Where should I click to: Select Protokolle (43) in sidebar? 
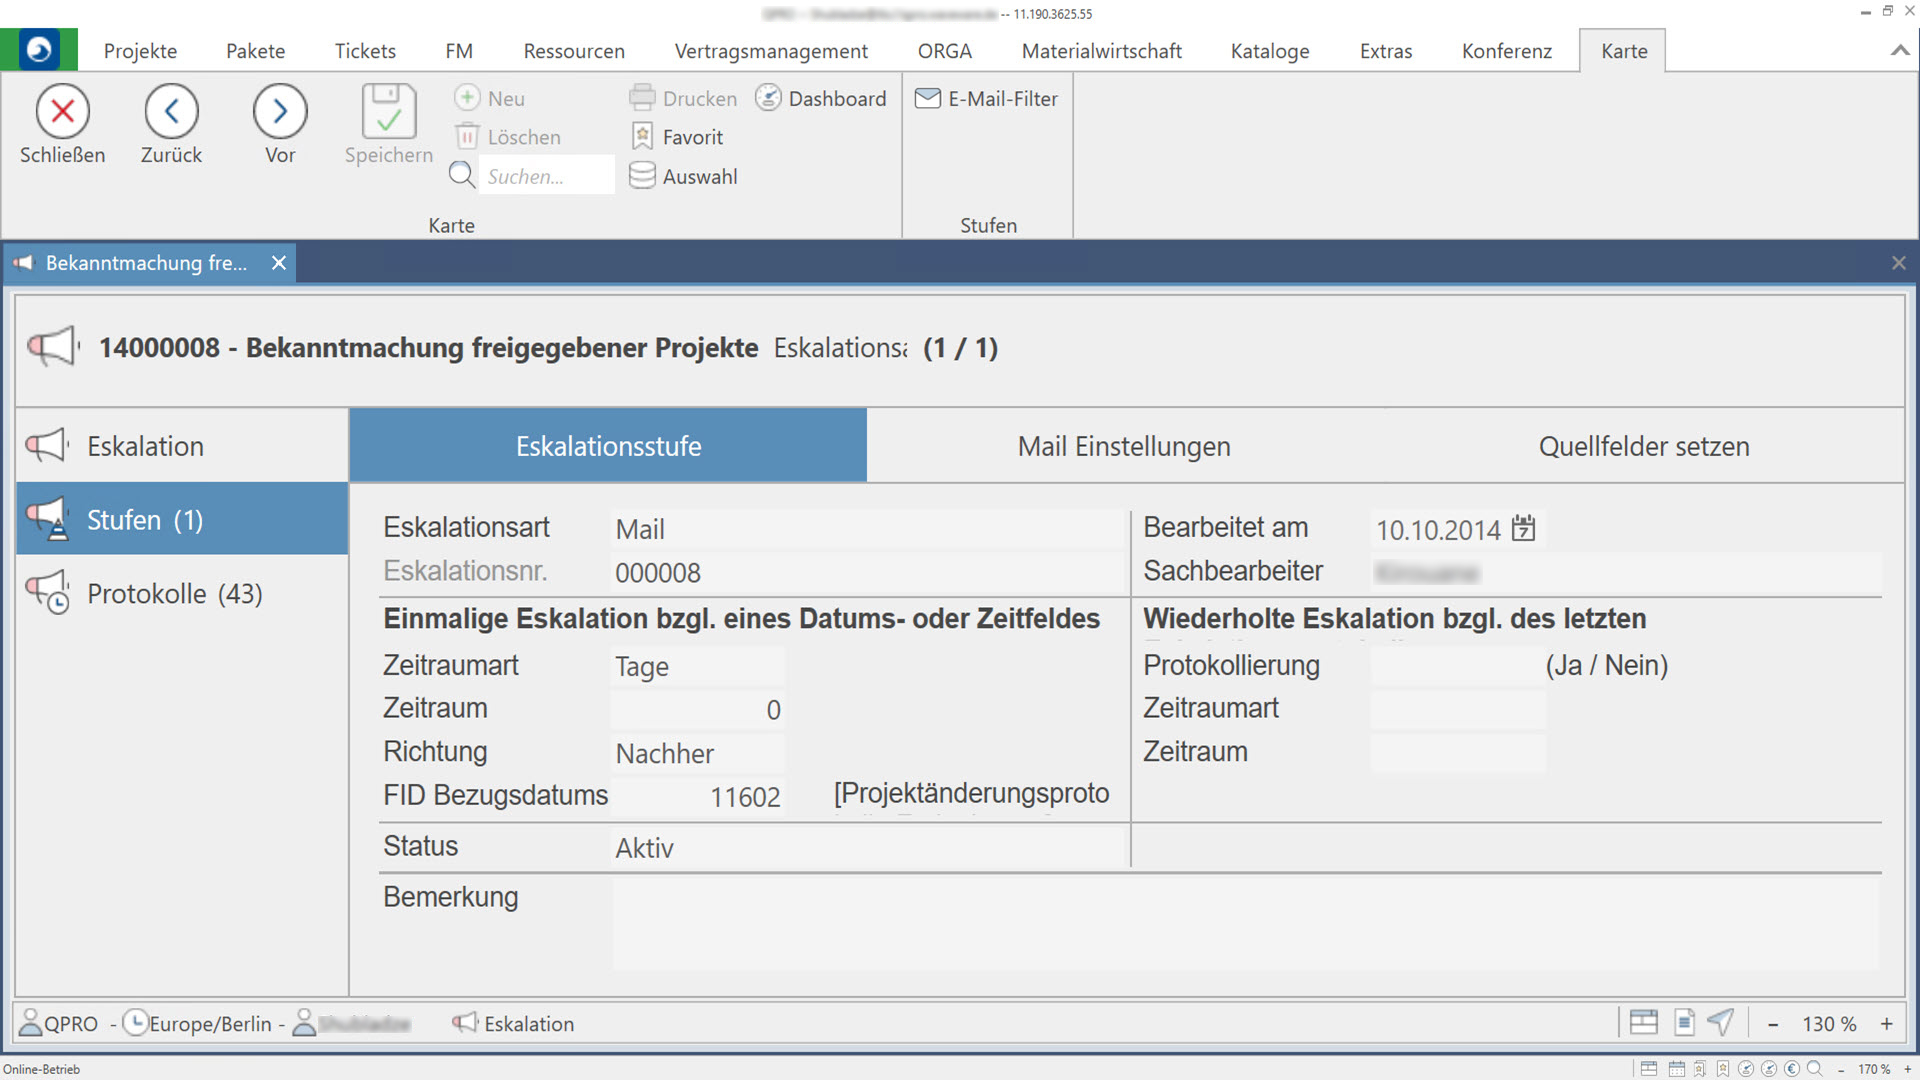click(x=175, y=594)
